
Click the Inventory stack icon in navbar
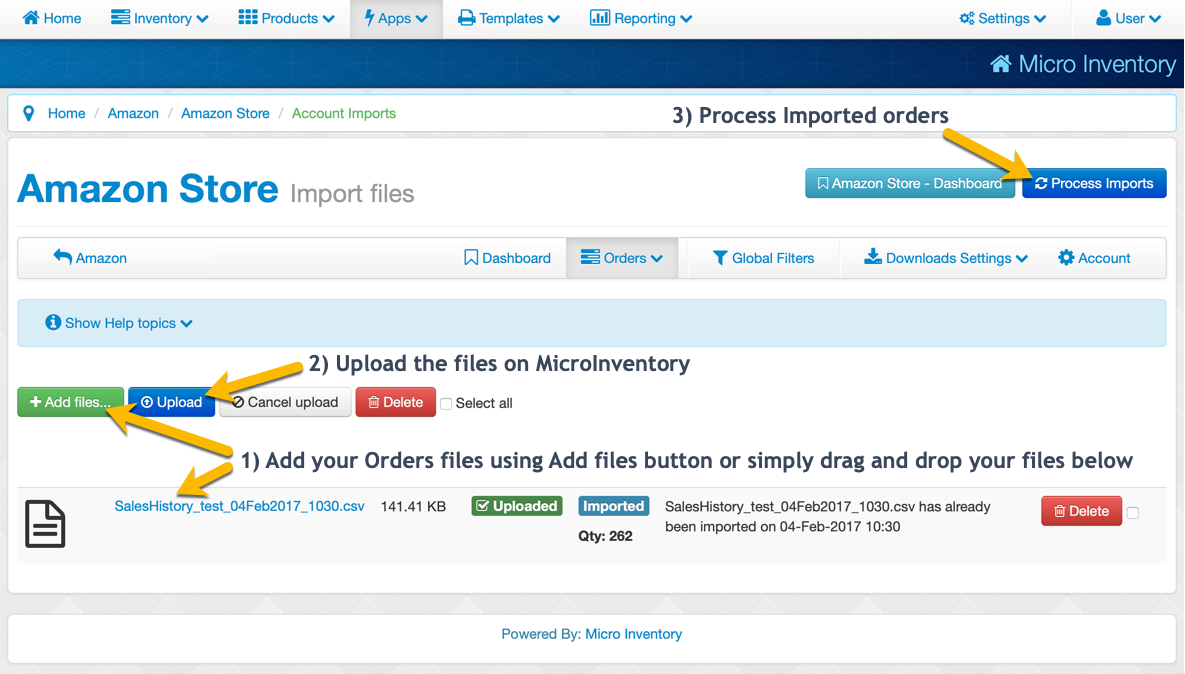pyautogui.click(x=120, y=17)
